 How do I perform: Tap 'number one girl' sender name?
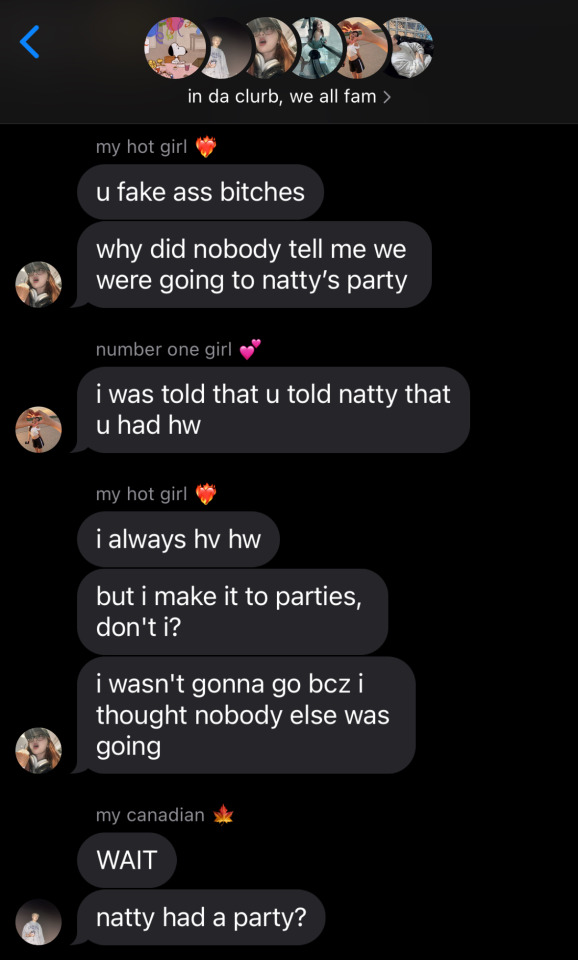coord(164,350)
